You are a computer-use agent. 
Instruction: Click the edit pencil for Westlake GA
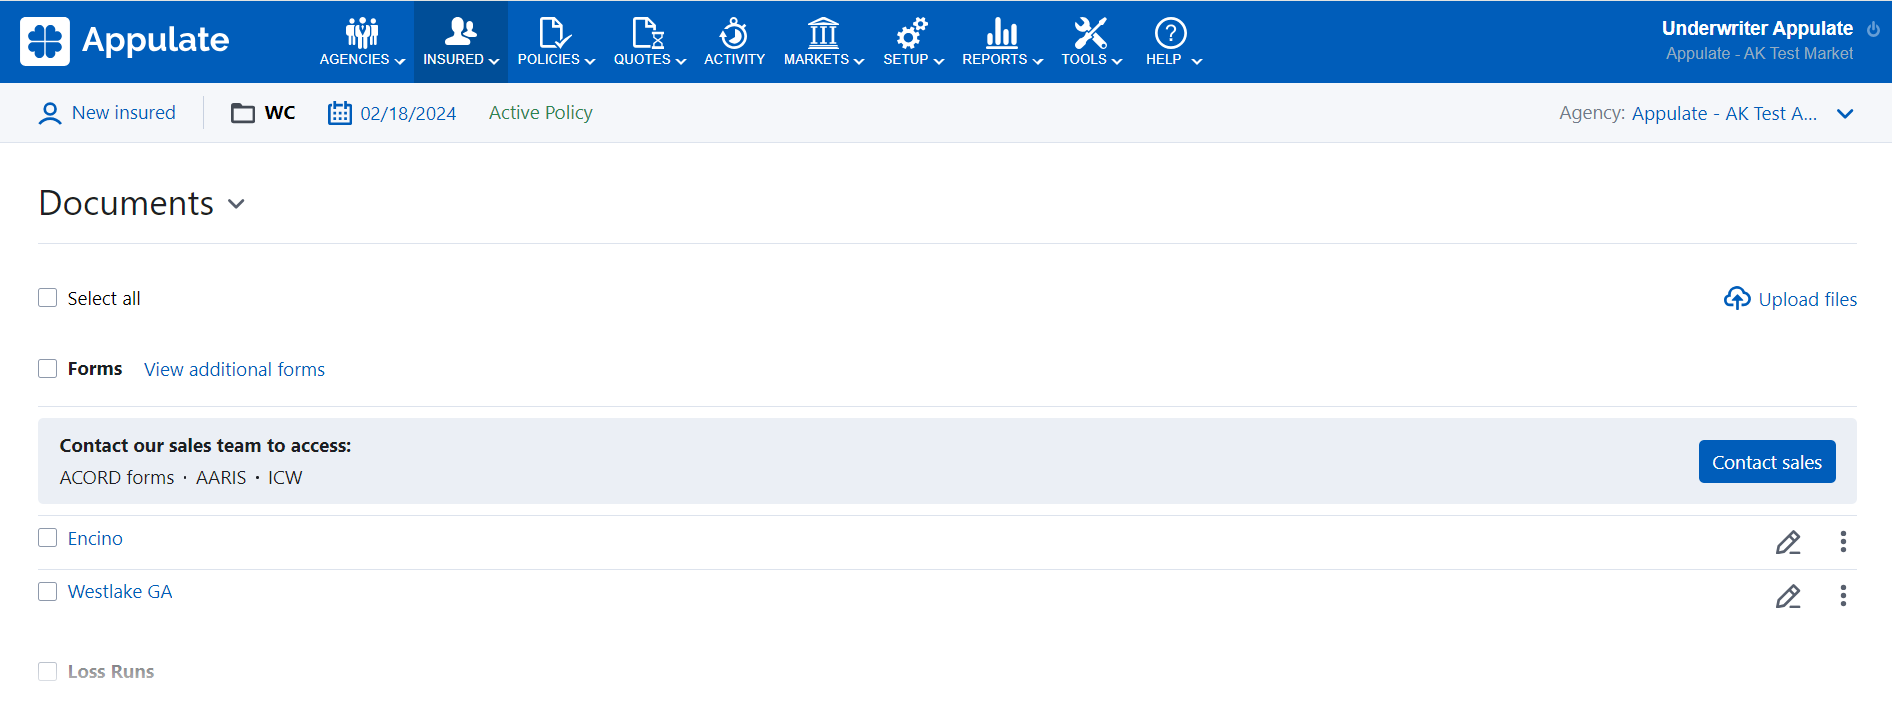(1788, 596)
